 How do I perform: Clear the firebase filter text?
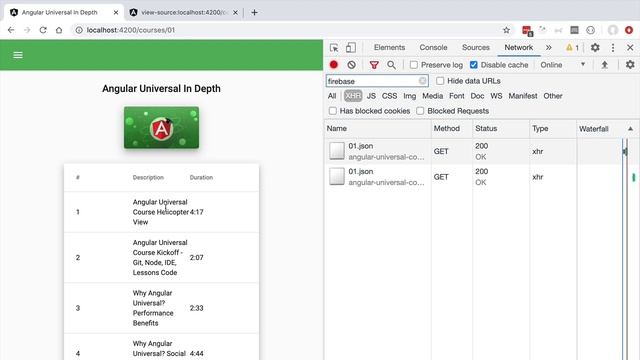click(x=422, y=81)
